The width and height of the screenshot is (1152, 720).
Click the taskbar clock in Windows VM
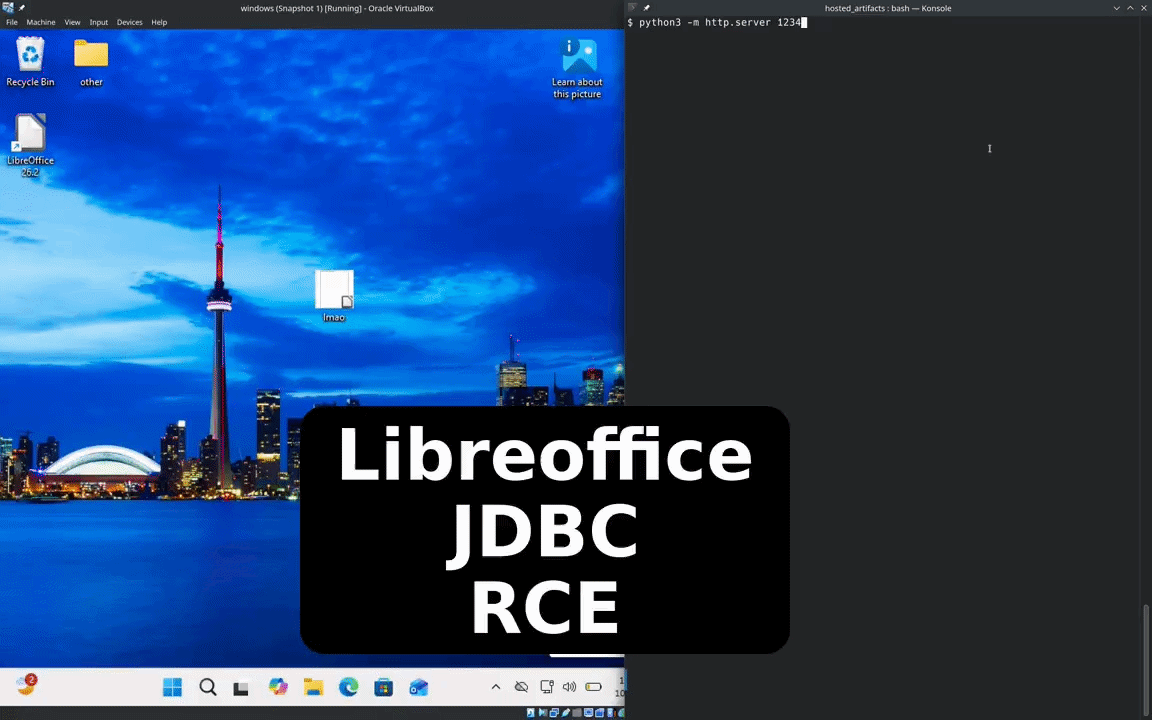(x=620, y=687)
